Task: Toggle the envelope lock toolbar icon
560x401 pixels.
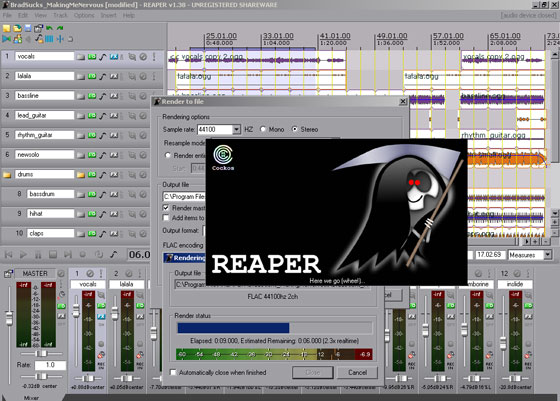Action: point(39,39)
